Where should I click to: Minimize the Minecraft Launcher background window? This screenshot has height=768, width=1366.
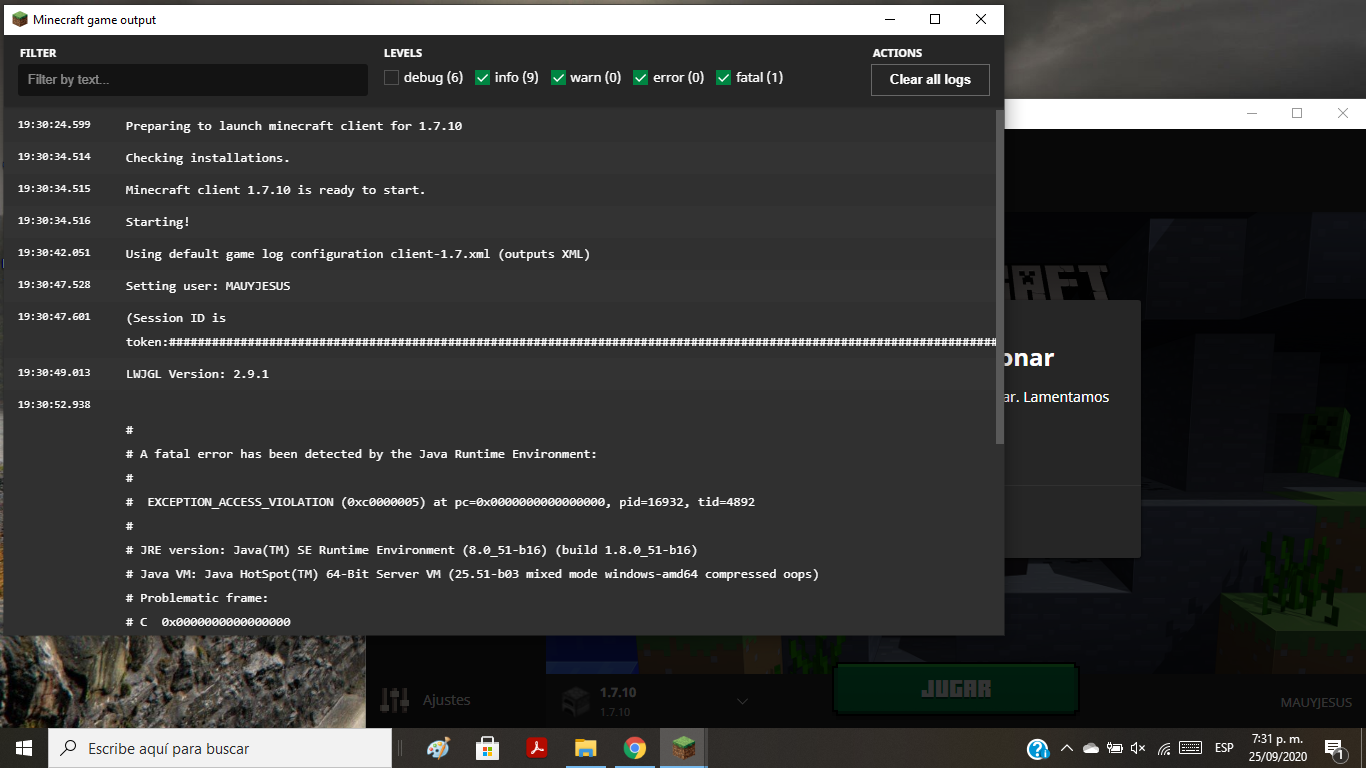[1251, 113]
